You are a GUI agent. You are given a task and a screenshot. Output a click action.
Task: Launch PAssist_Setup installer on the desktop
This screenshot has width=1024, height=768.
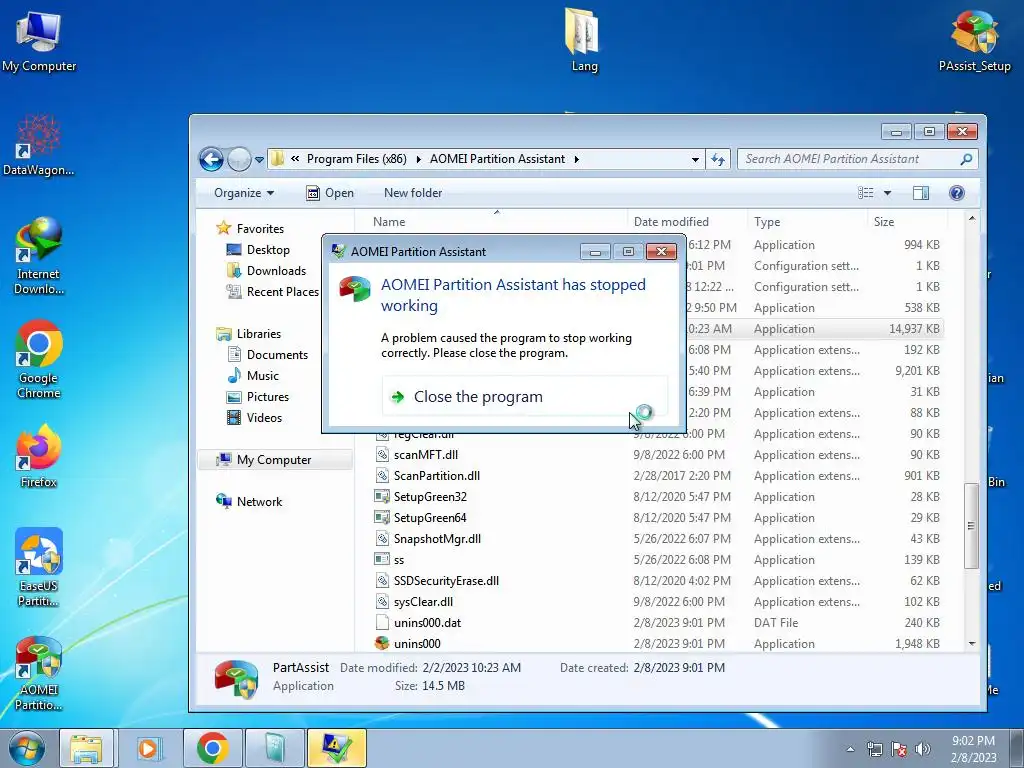(974, 41)
